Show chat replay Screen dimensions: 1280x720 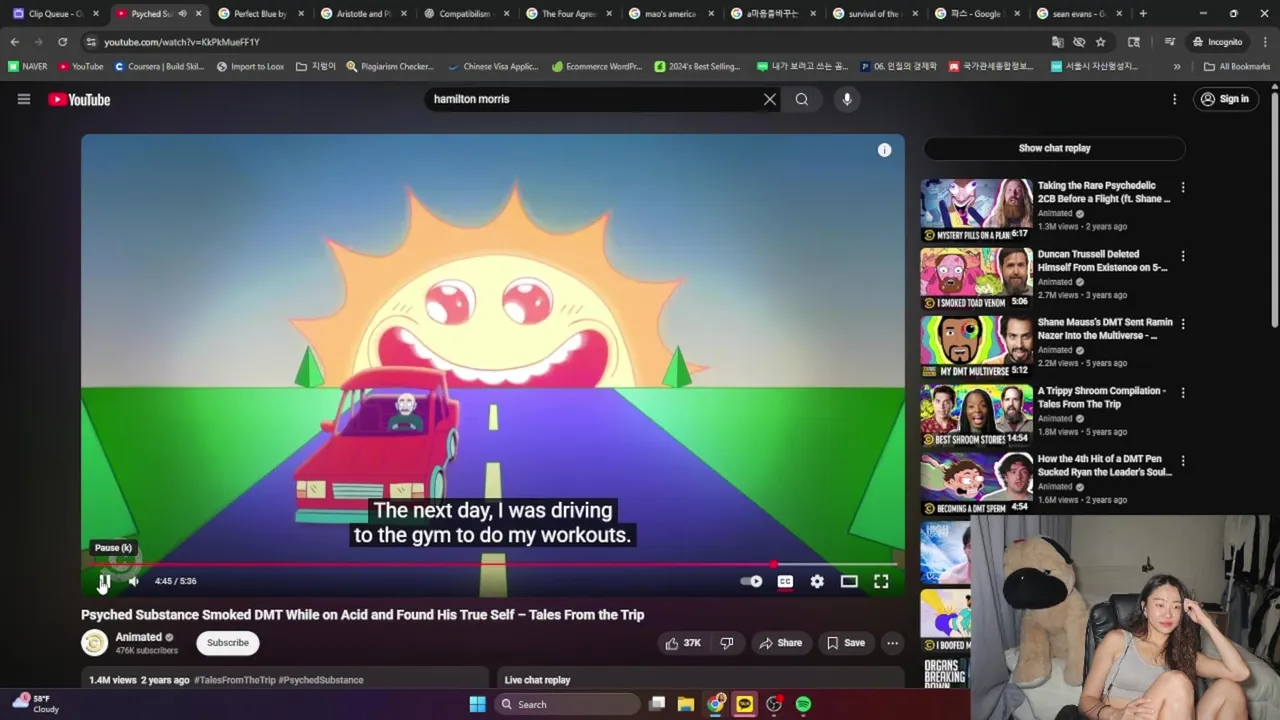[1054, 148]
